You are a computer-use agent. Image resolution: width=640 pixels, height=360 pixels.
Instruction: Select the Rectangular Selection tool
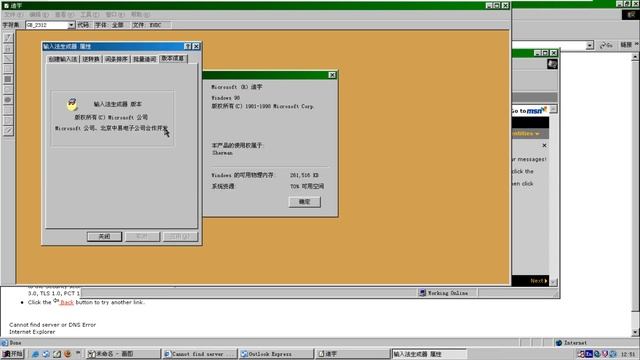click(x=8, y=110)
